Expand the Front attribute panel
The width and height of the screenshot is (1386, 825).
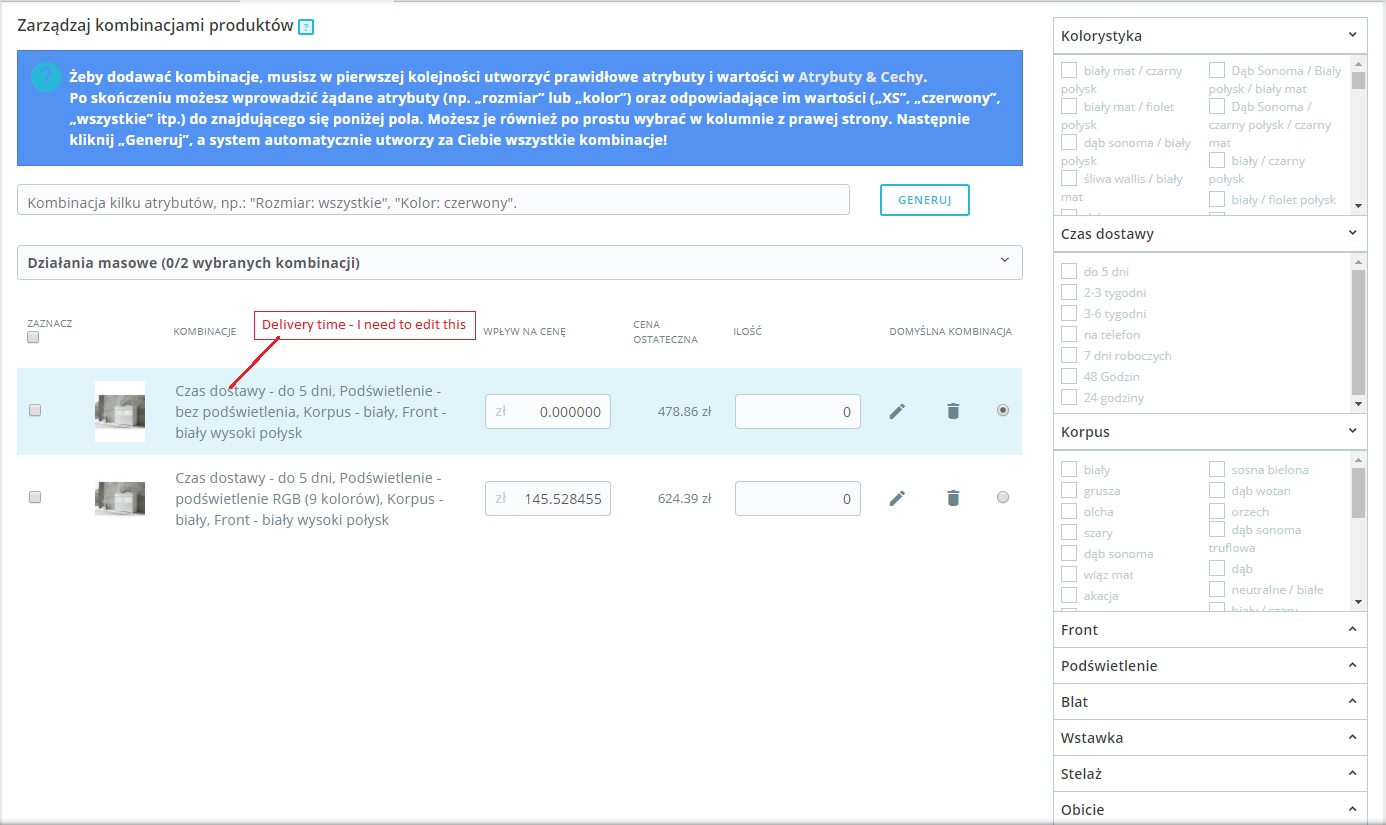pos(1210,630)
